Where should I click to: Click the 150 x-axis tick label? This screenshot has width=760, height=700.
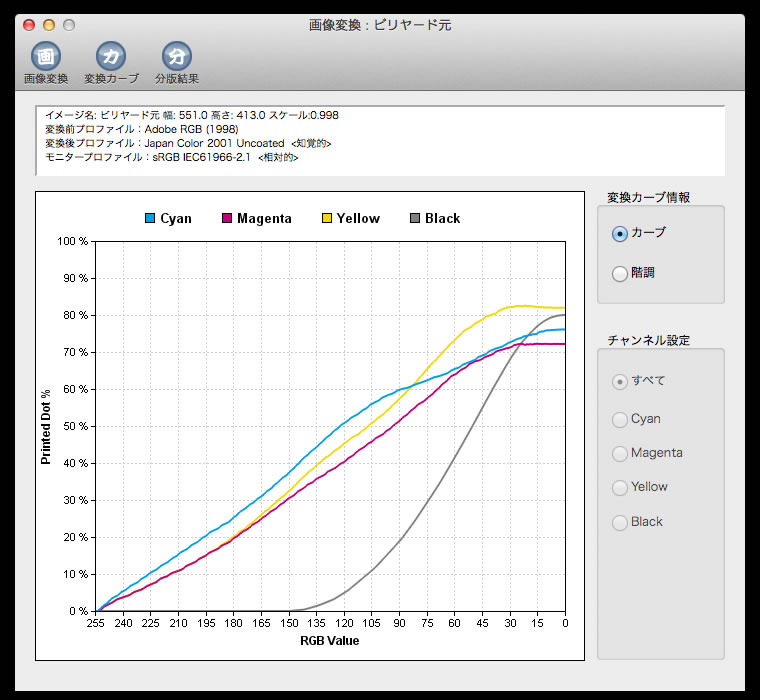(x=289, y=623)
